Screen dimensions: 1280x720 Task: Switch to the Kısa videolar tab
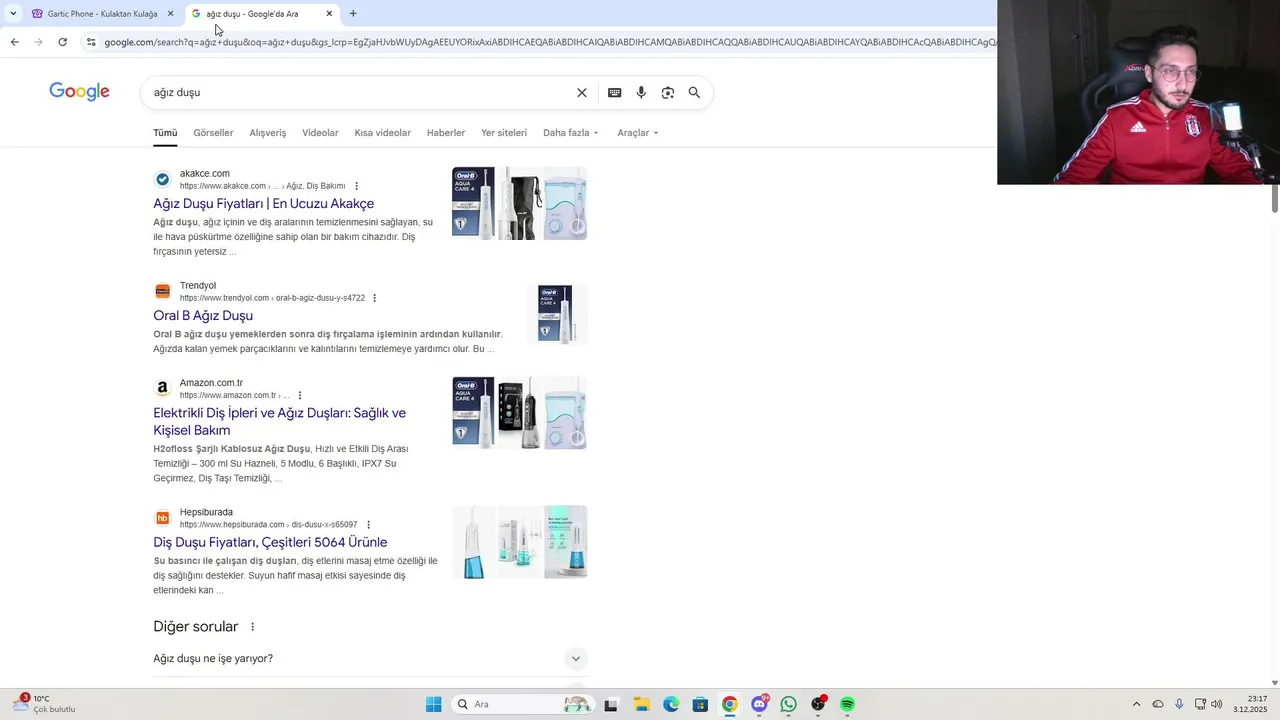[x=382, y=133]
